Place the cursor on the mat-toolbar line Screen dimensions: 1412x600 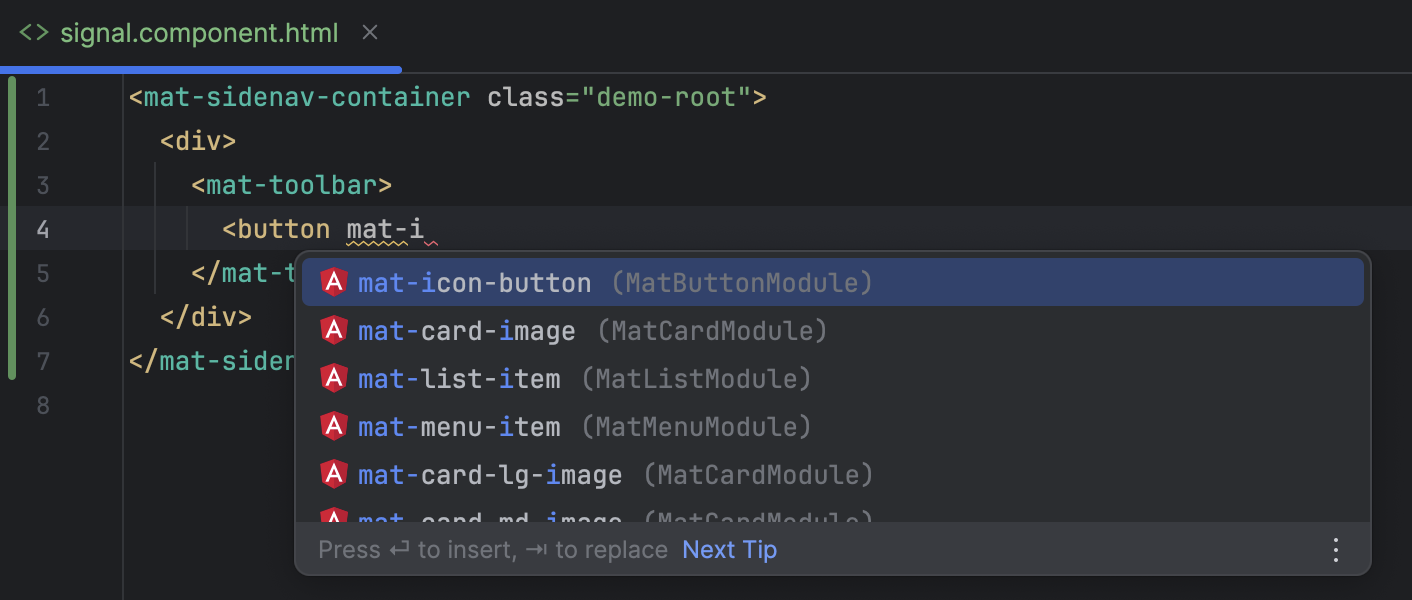point(290,185)
